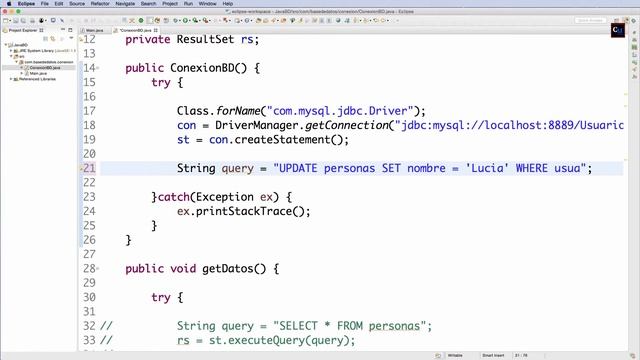Collapse the com.basededatos.conexion package node
The width and height of the screenshot is (640, 360).
click(16, 62)
